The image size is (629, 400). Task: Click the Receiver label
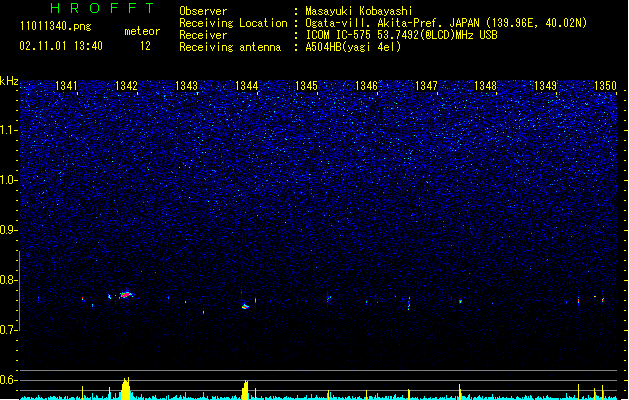203,35
